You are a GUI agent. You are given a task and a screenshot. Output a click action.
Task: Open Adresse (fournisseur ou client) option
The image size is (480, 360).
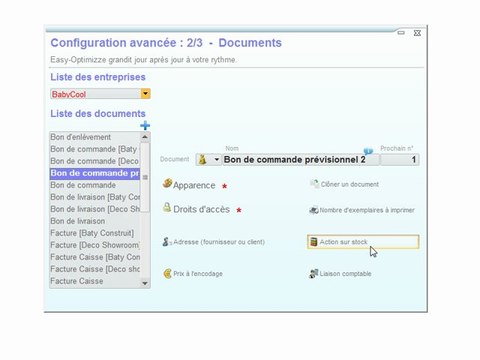[219, 242]
